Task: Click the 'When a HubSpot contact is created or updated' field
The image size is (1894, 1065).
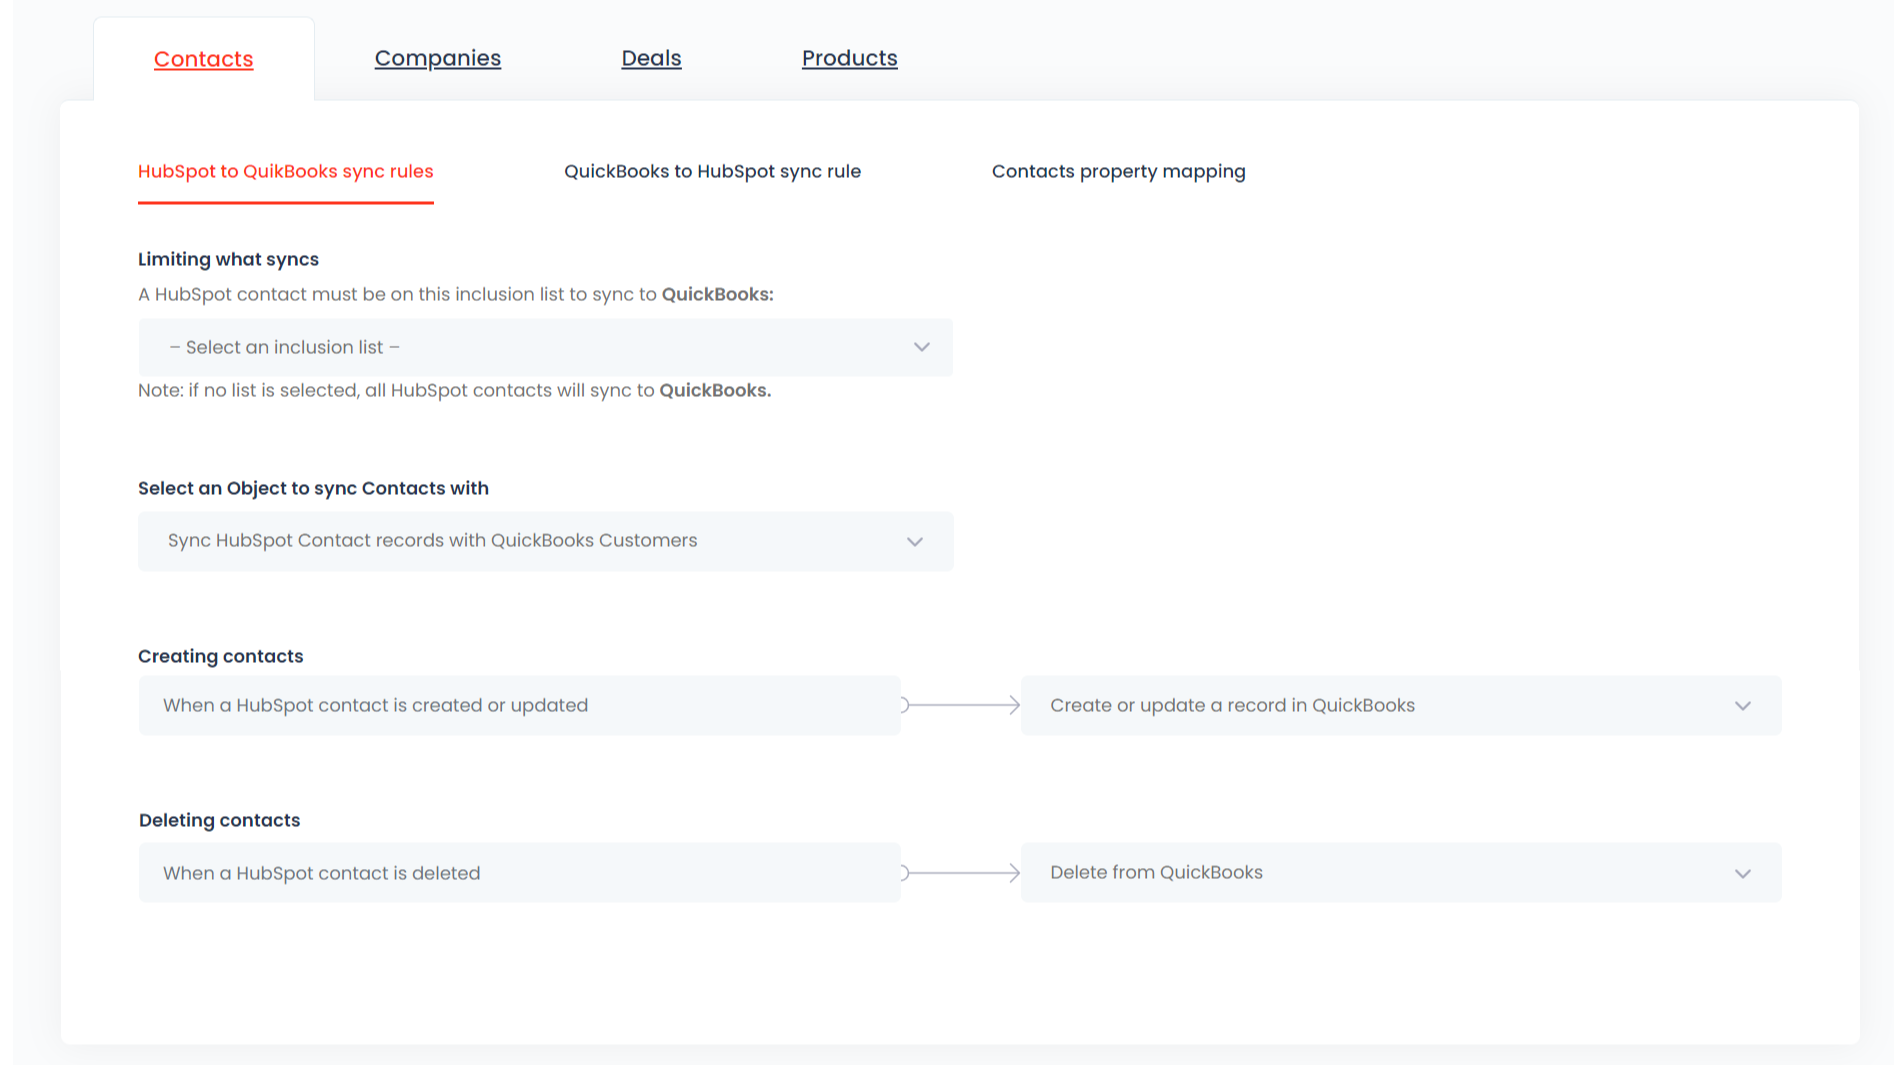Action: pos(520,705)
